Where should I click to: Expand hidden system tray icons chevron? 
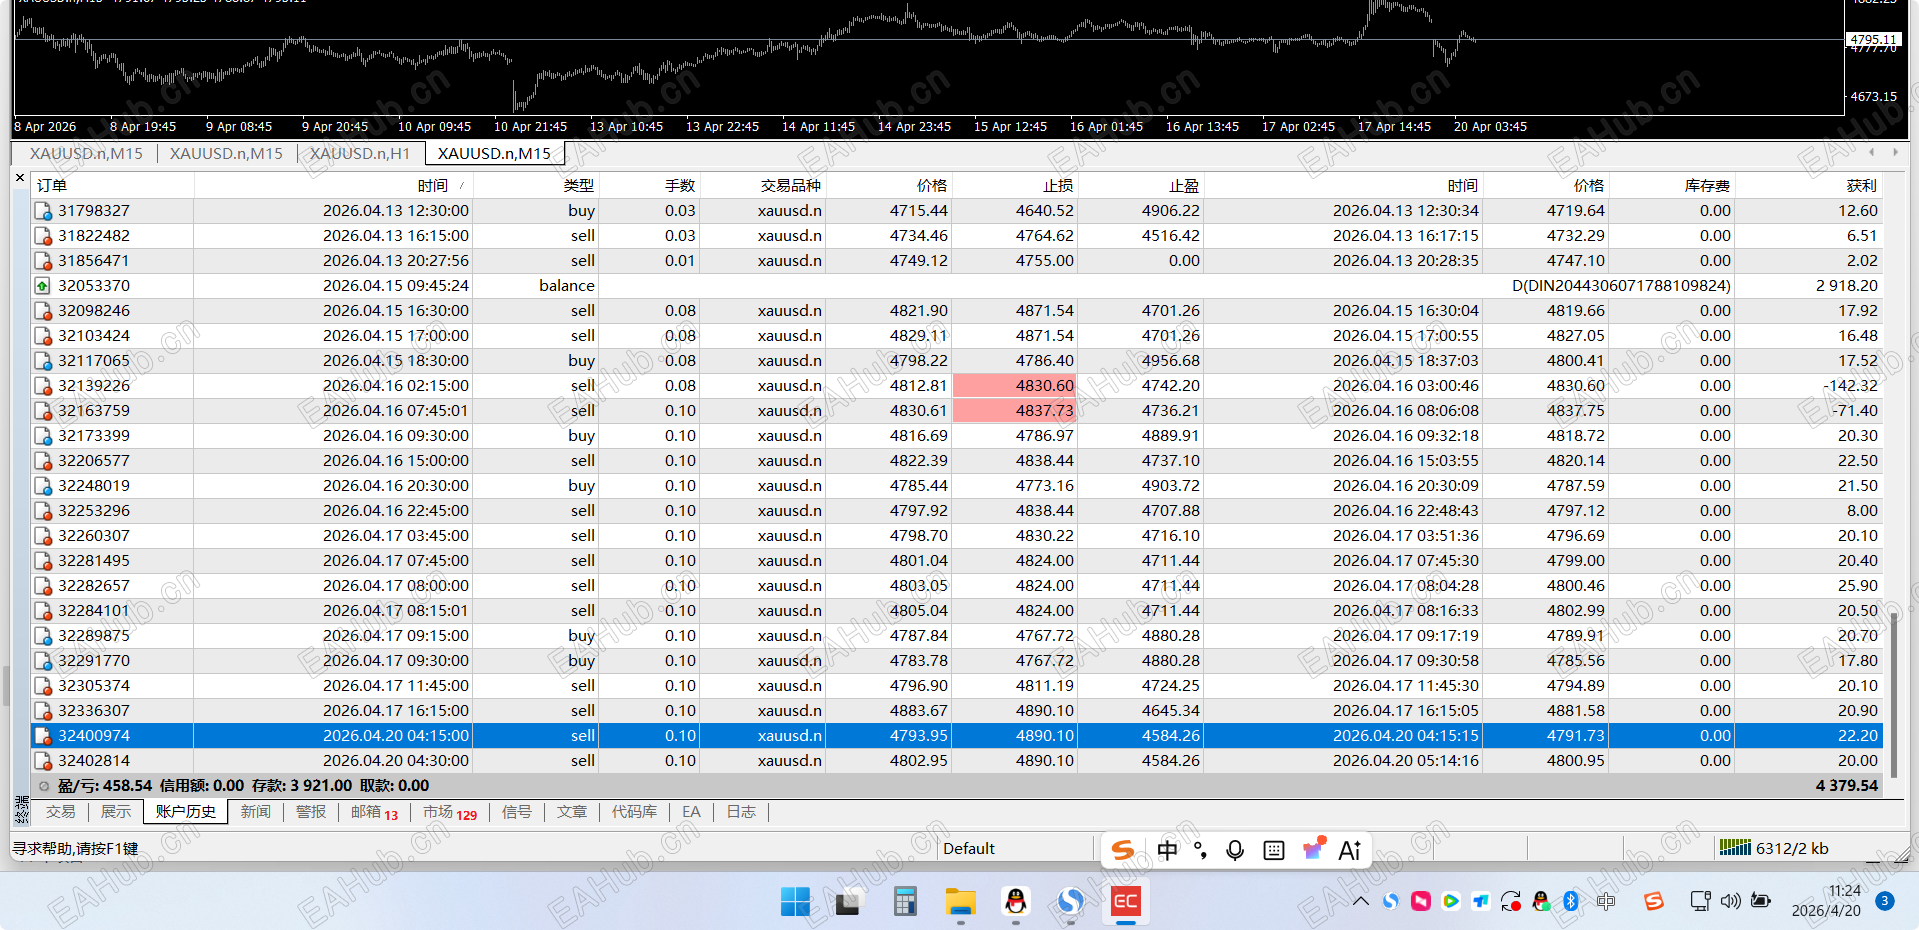(x=1361, y=901)
